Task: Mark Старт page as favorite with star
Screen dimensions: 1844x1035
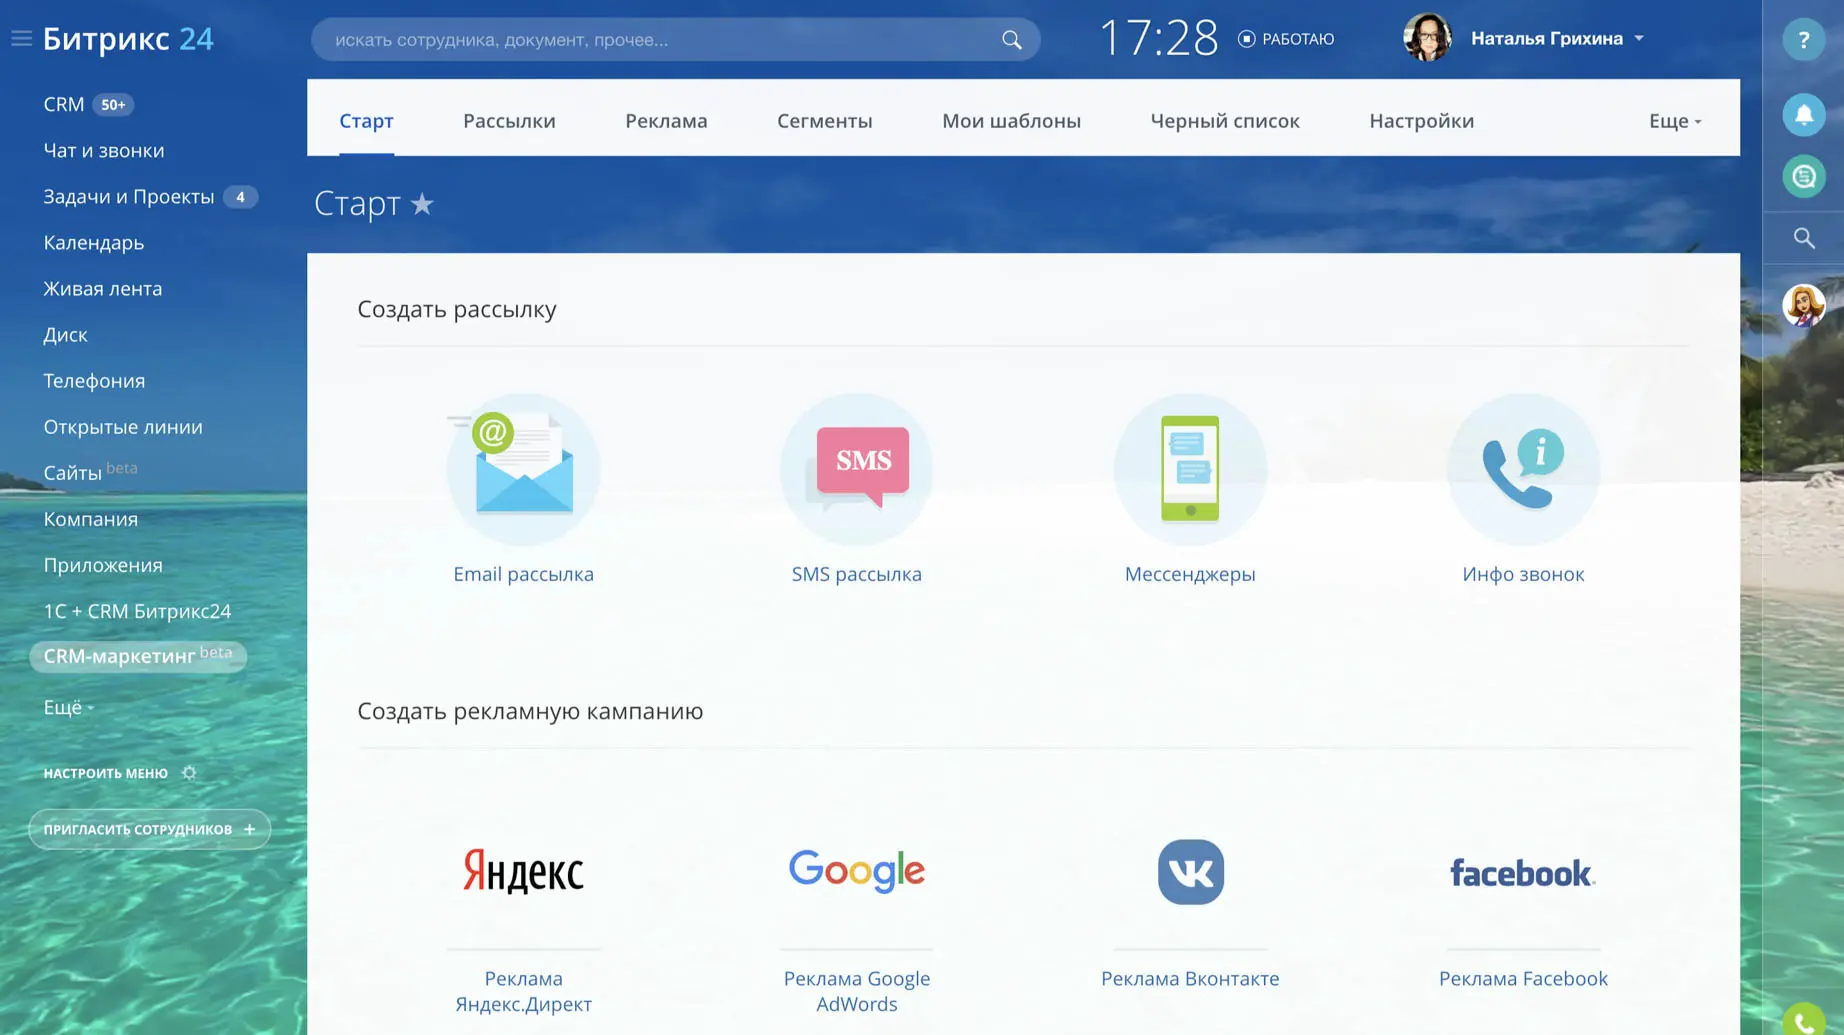Action: coord(423,204)
